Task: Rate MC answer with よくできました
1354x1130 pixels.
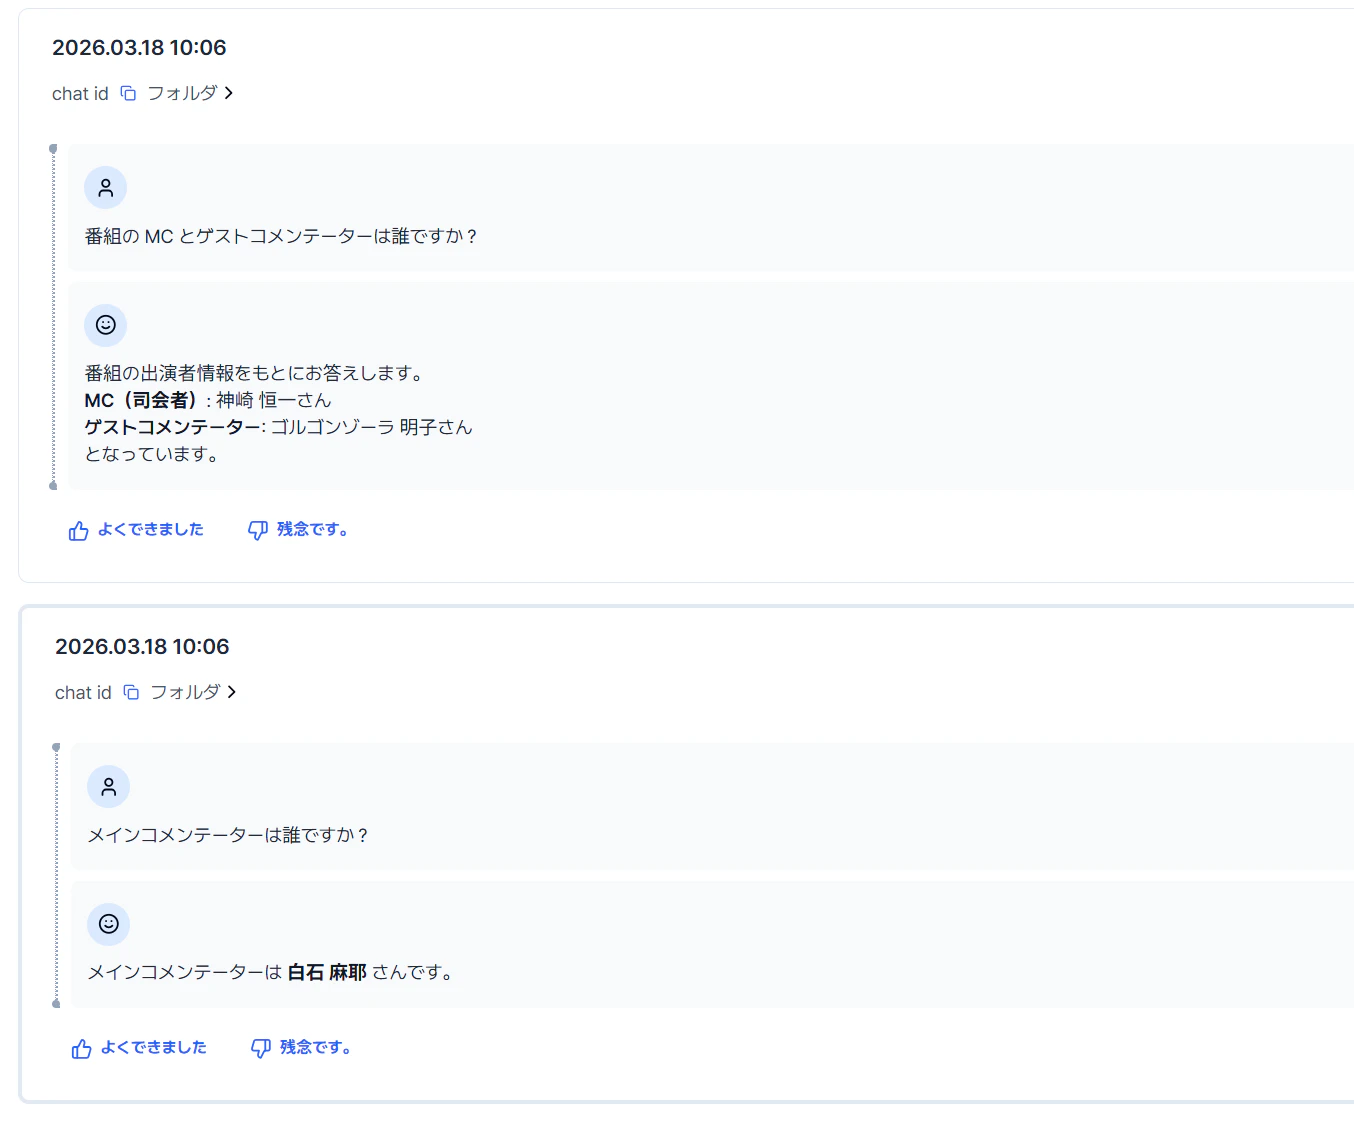Action: coord(150,529)
